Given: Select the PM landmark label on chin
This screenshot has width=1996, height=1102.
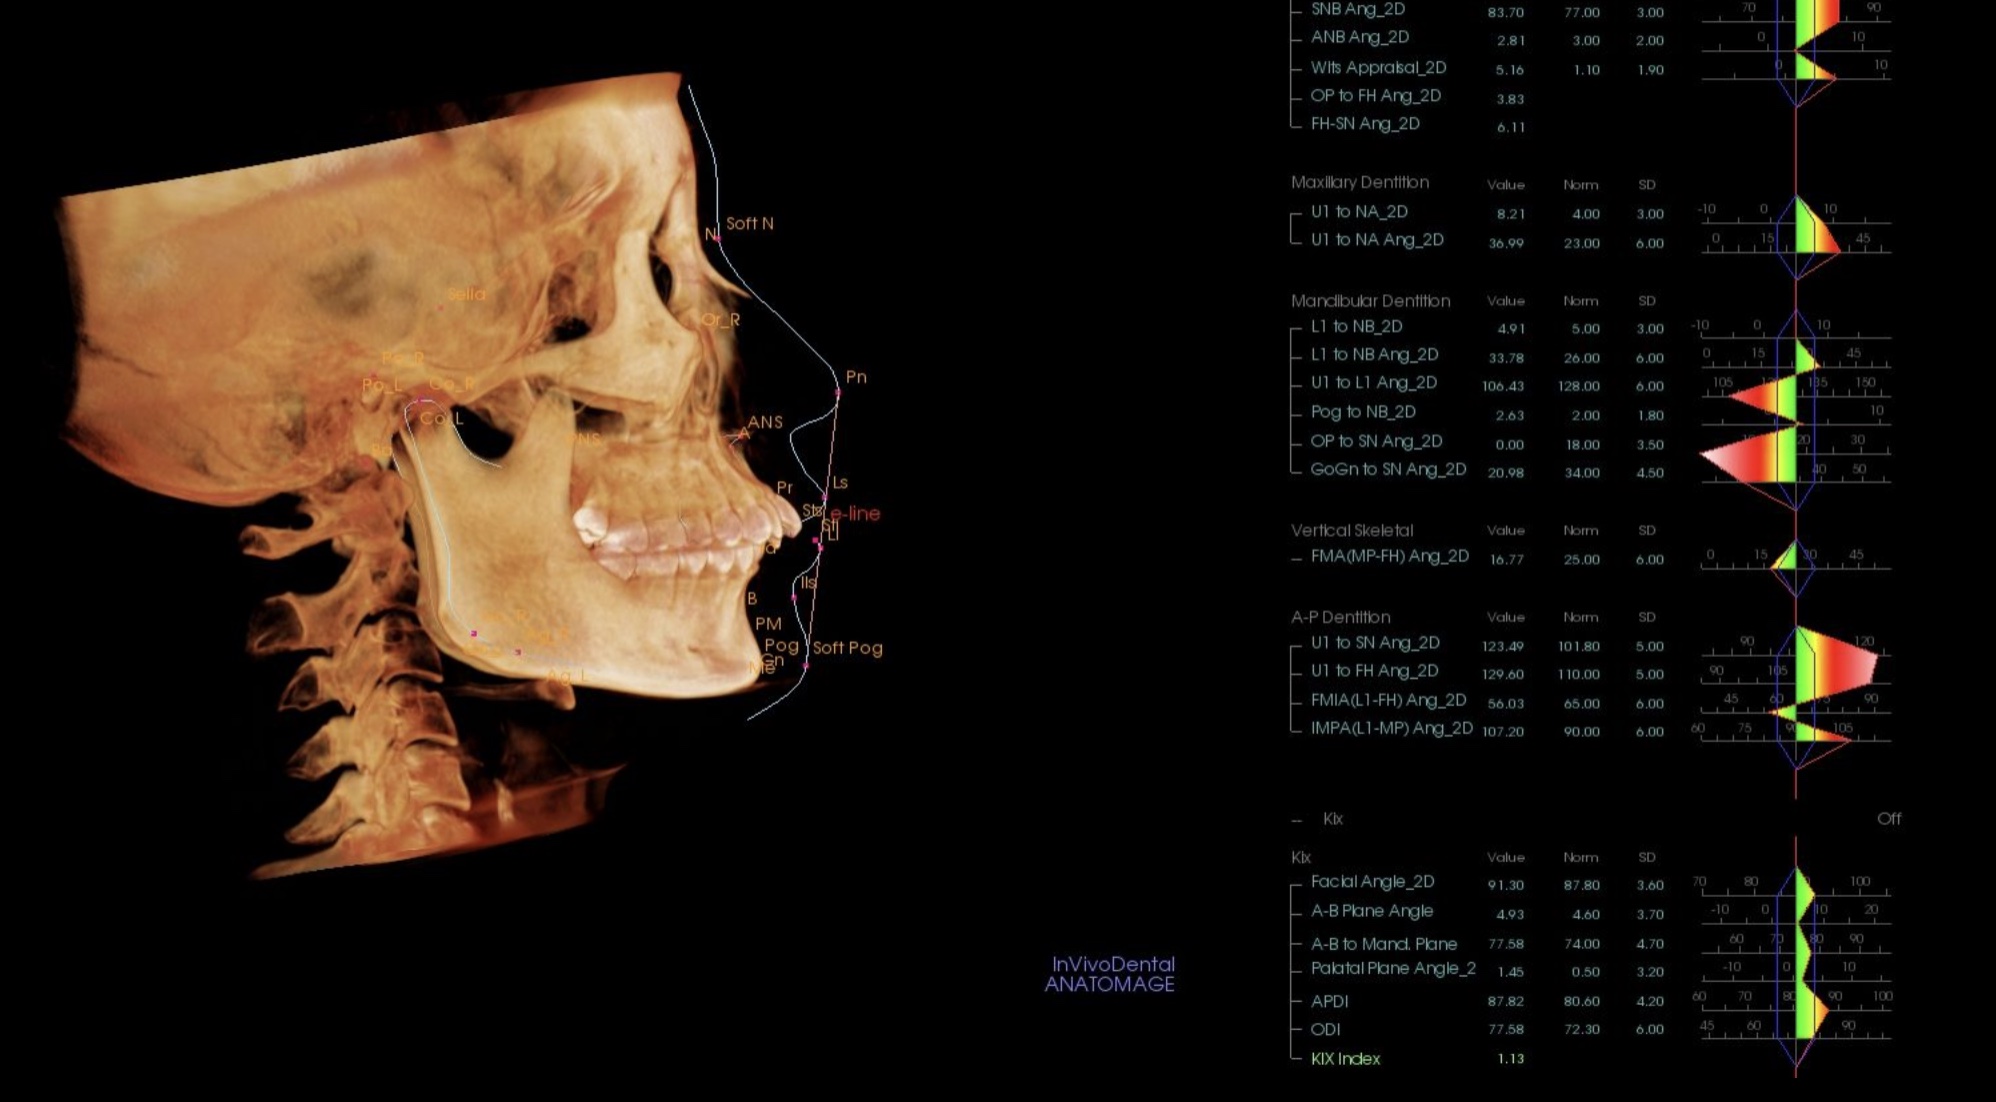Looking at the screenshot, I should click(x=768, y=623).
